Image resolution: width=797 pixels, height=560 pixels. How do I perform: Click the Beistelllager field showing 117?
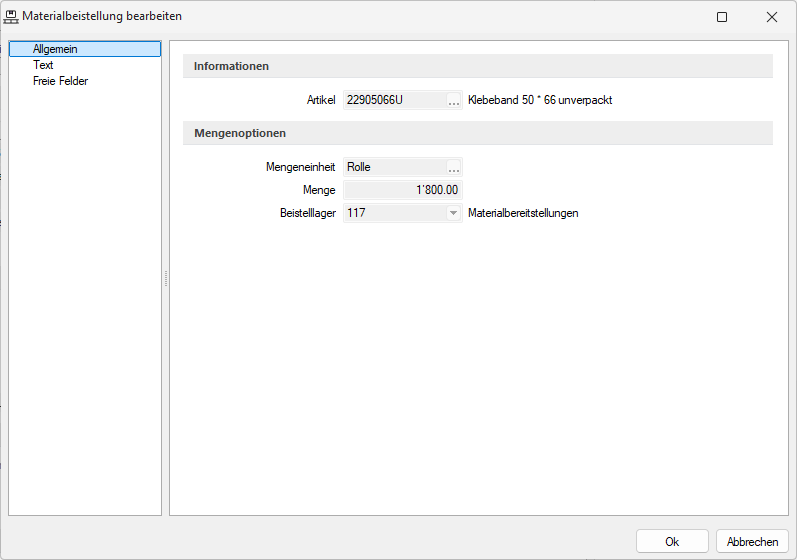393,213
